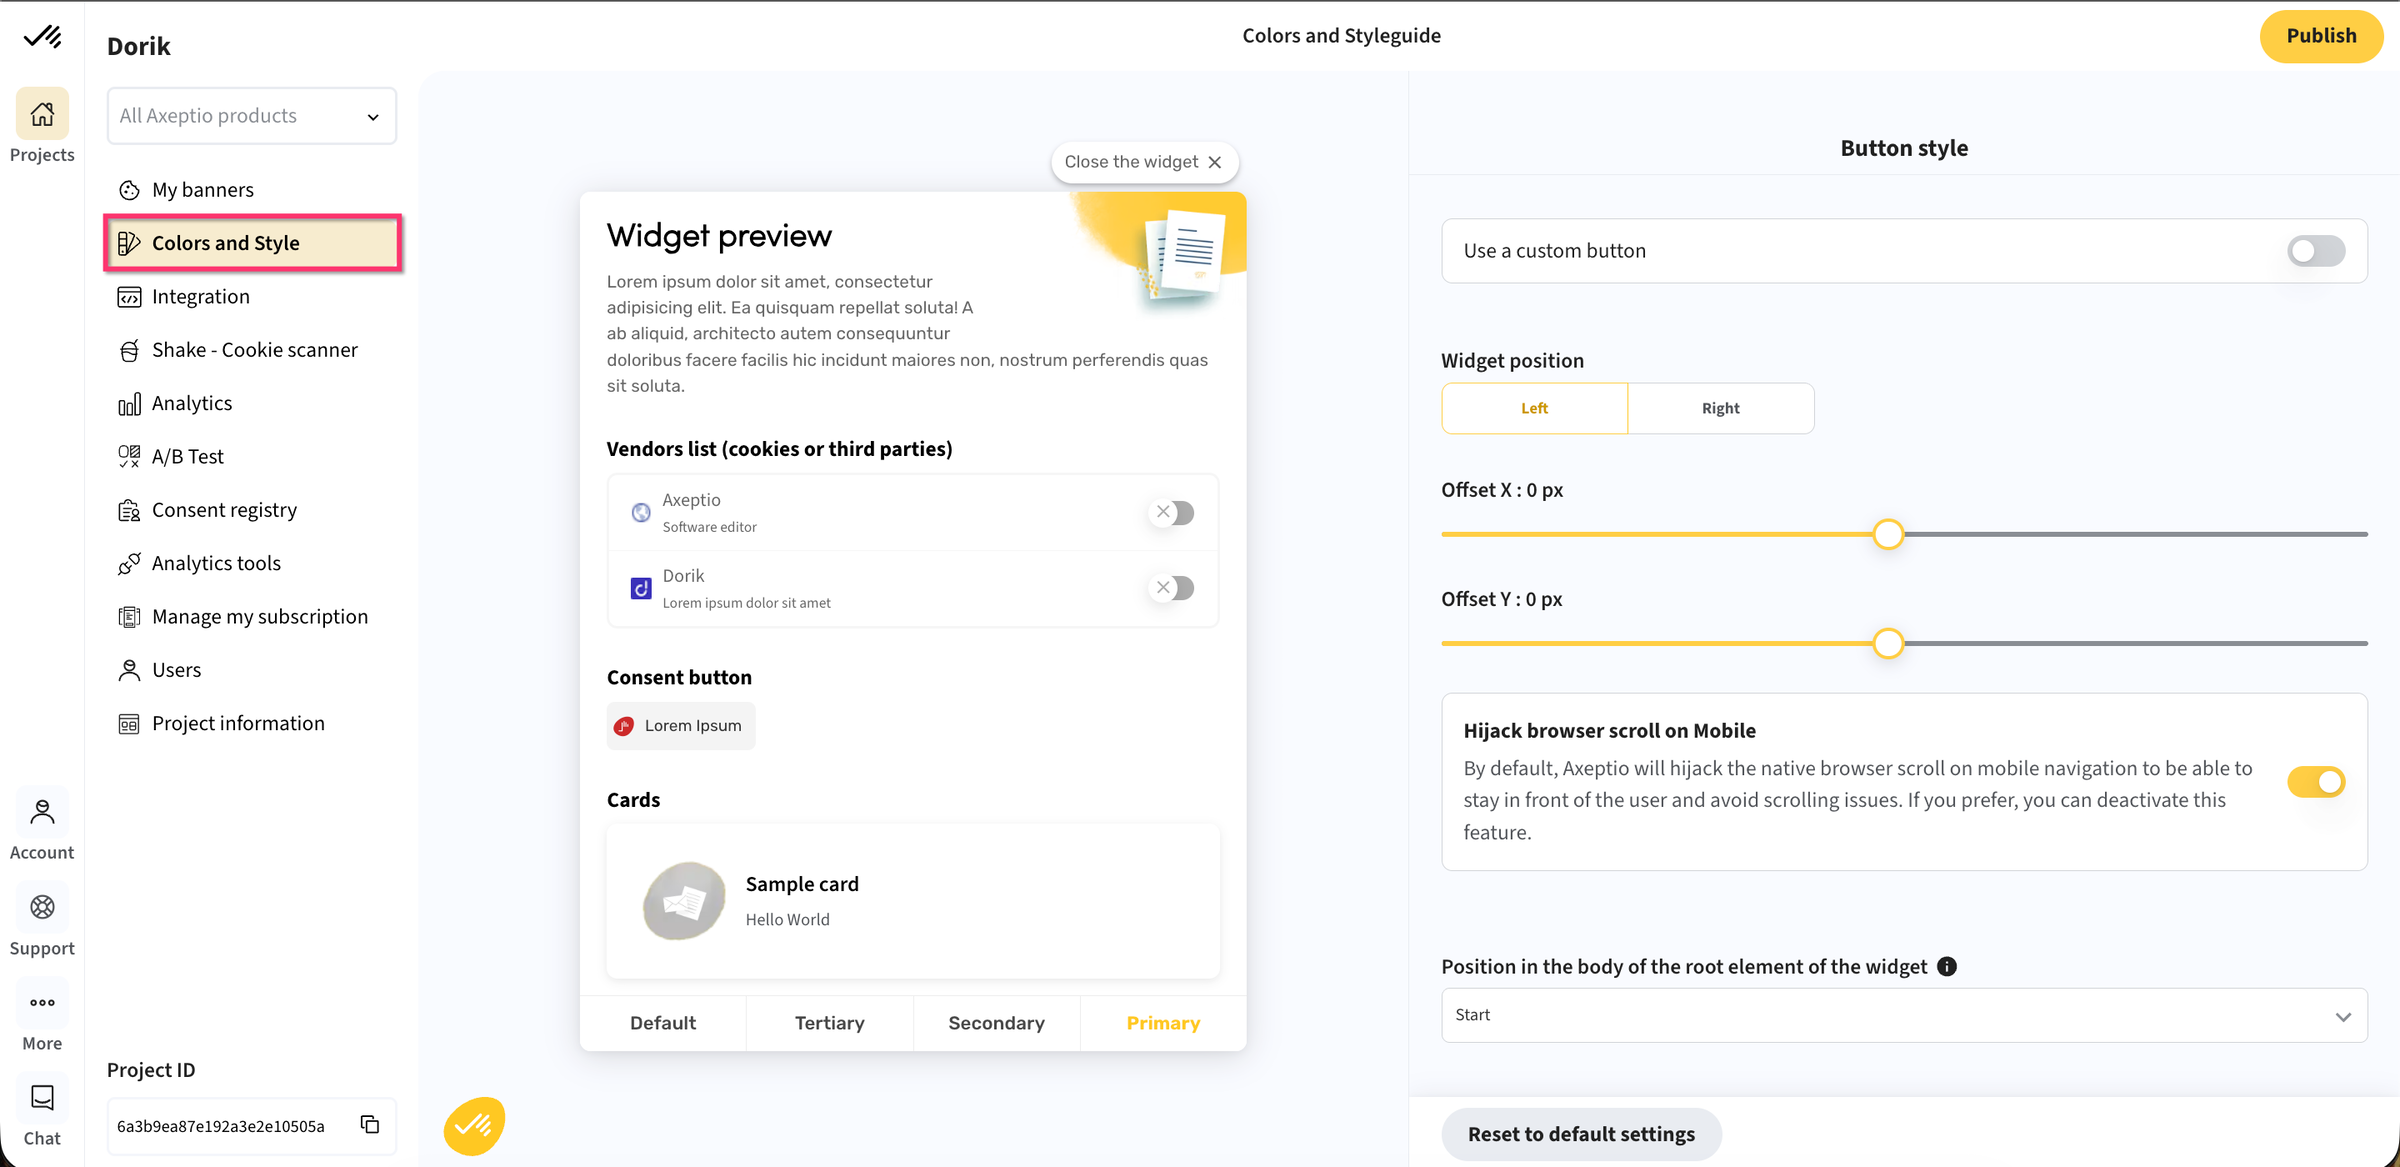Open the Chat icon
This screenshot has height=1167, width=2400.
coord(42,1098)
